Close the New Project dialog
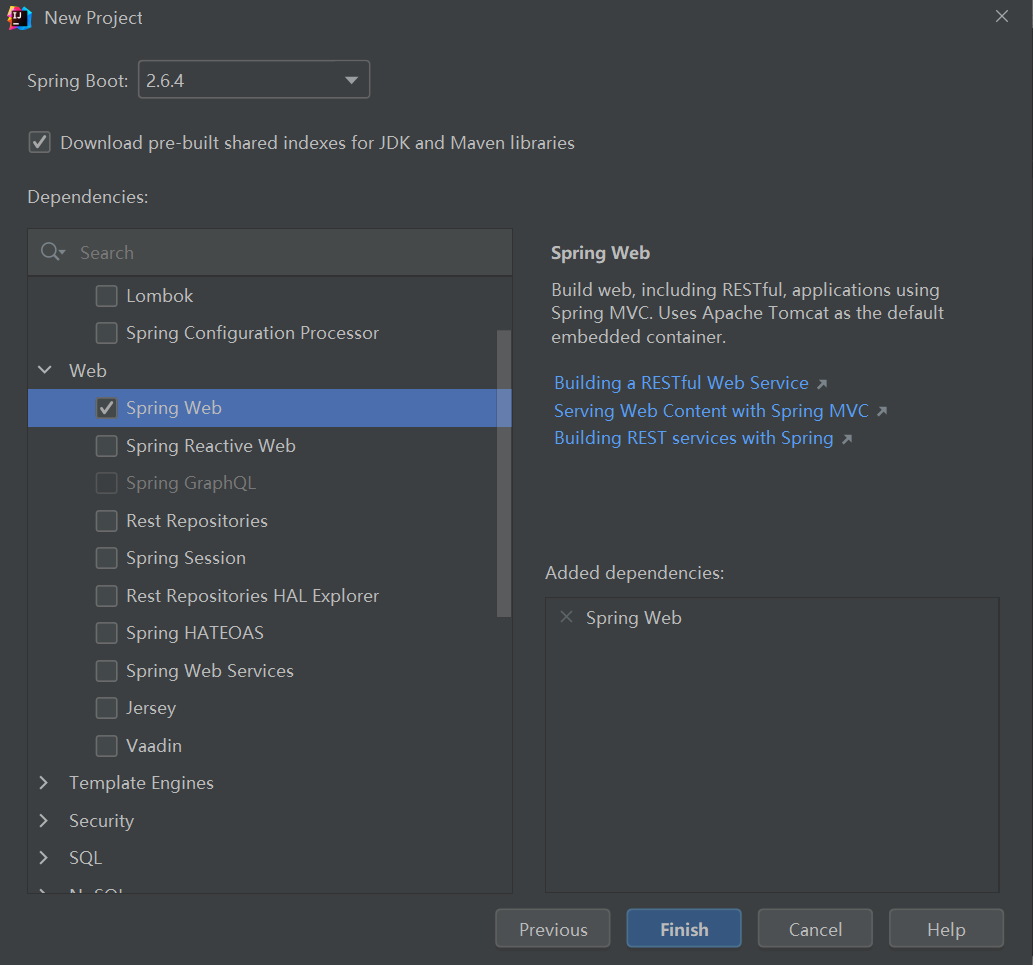The image size is (1033, 965). click(1002, 16)
